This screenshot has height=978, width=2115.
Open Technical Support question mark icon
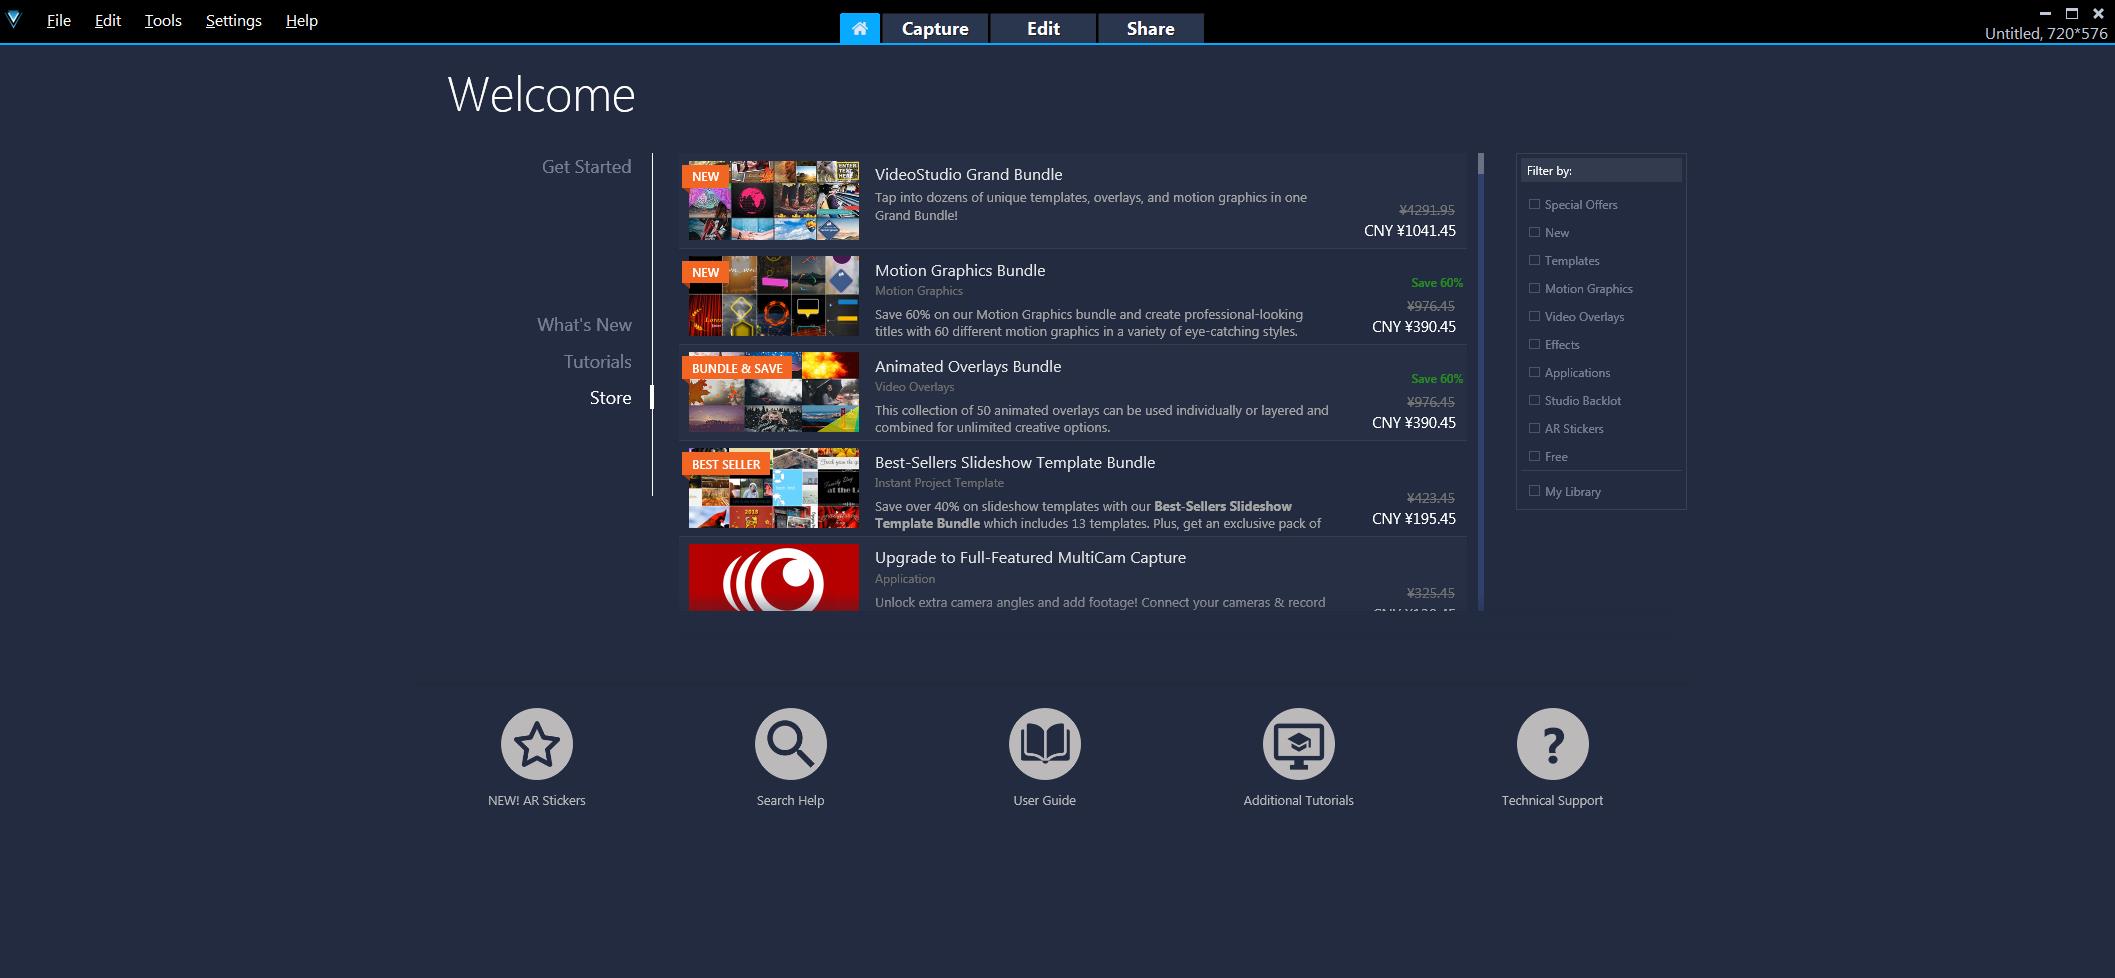coord(1553,744)
